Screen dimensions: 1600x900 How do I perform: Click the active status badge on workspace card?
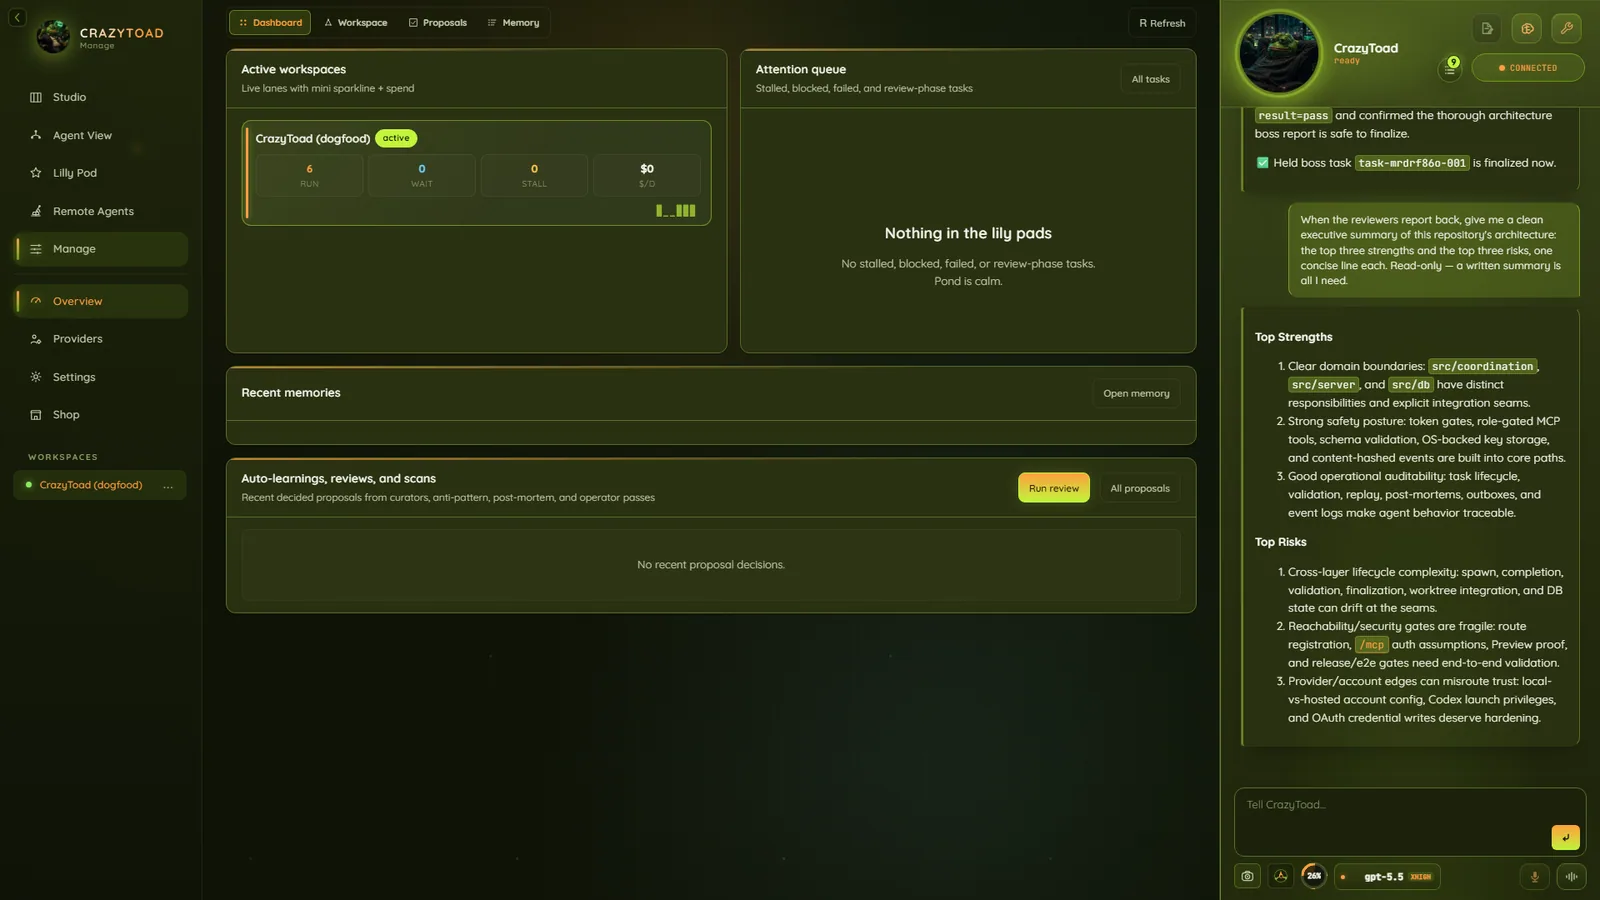(x=396, y=138)
